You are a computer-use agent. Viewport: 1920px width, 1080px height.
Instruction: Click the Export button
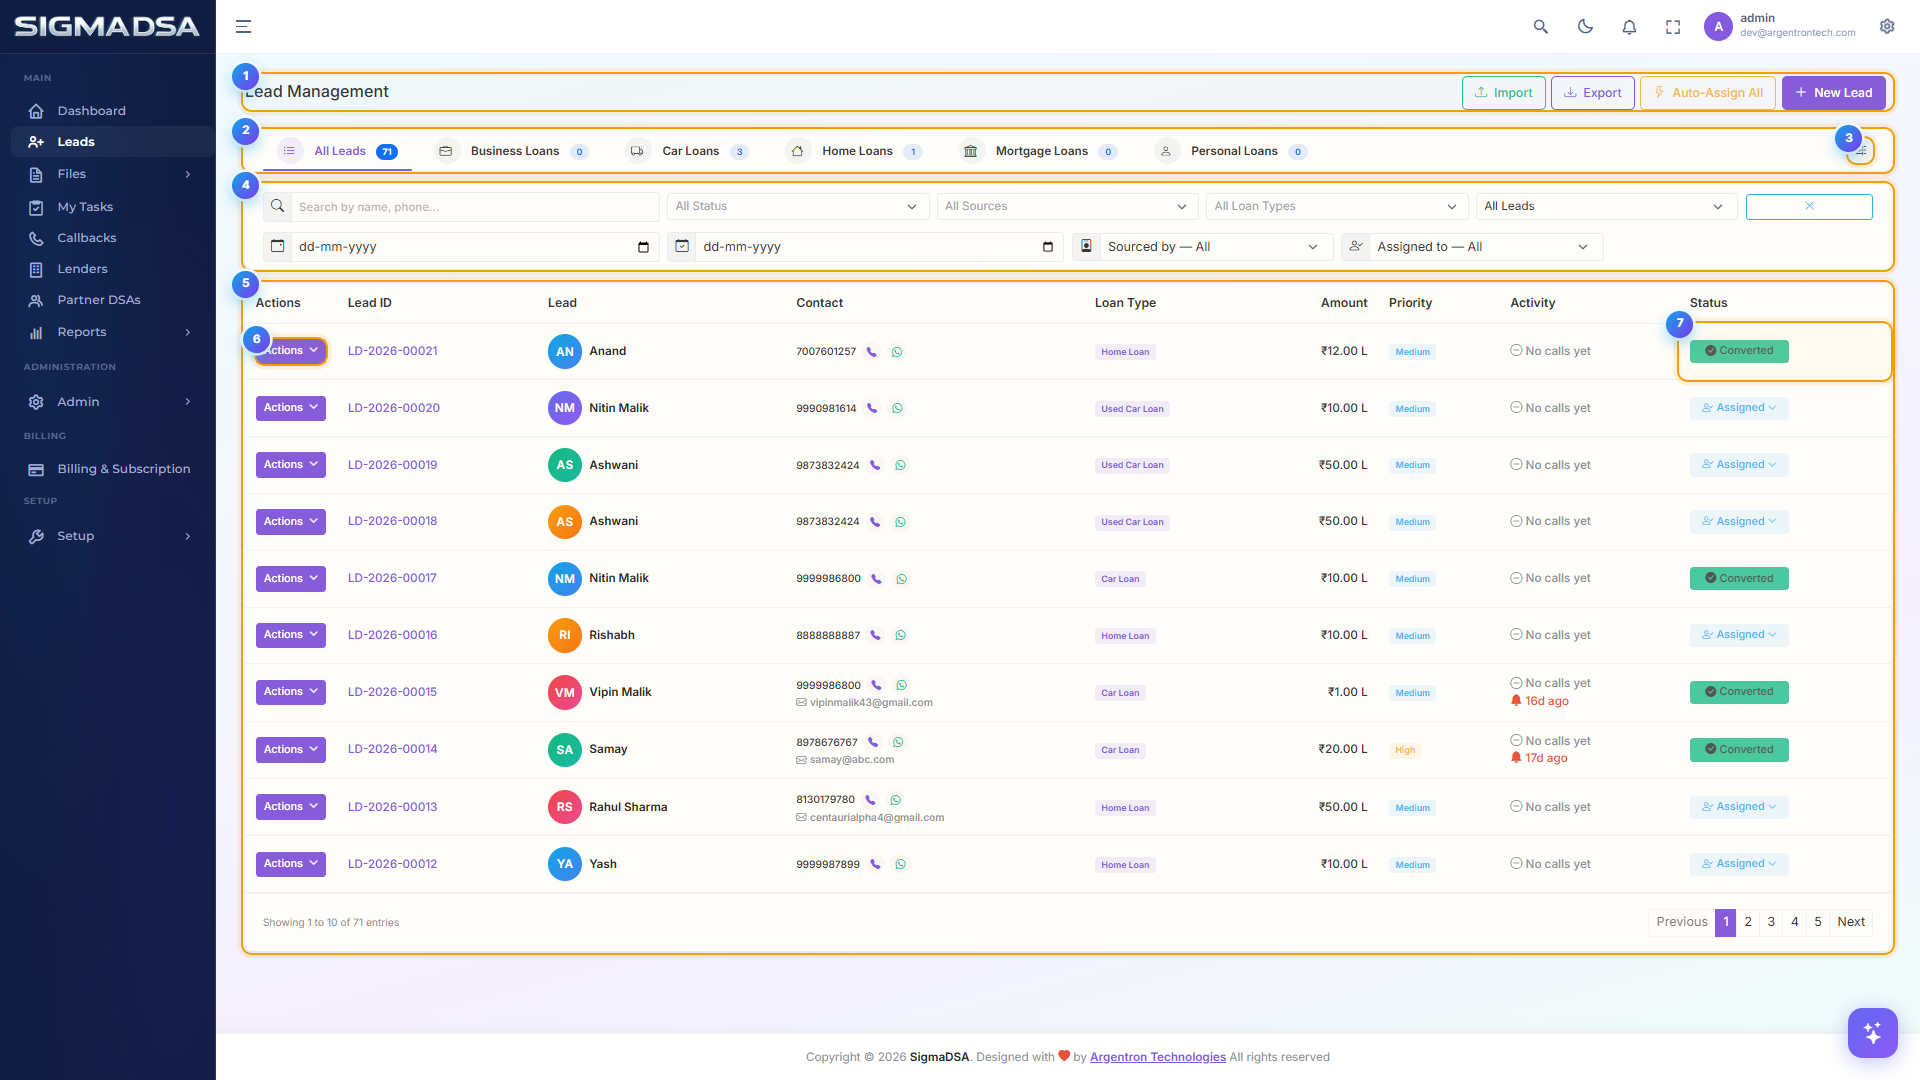point(1592,93)
